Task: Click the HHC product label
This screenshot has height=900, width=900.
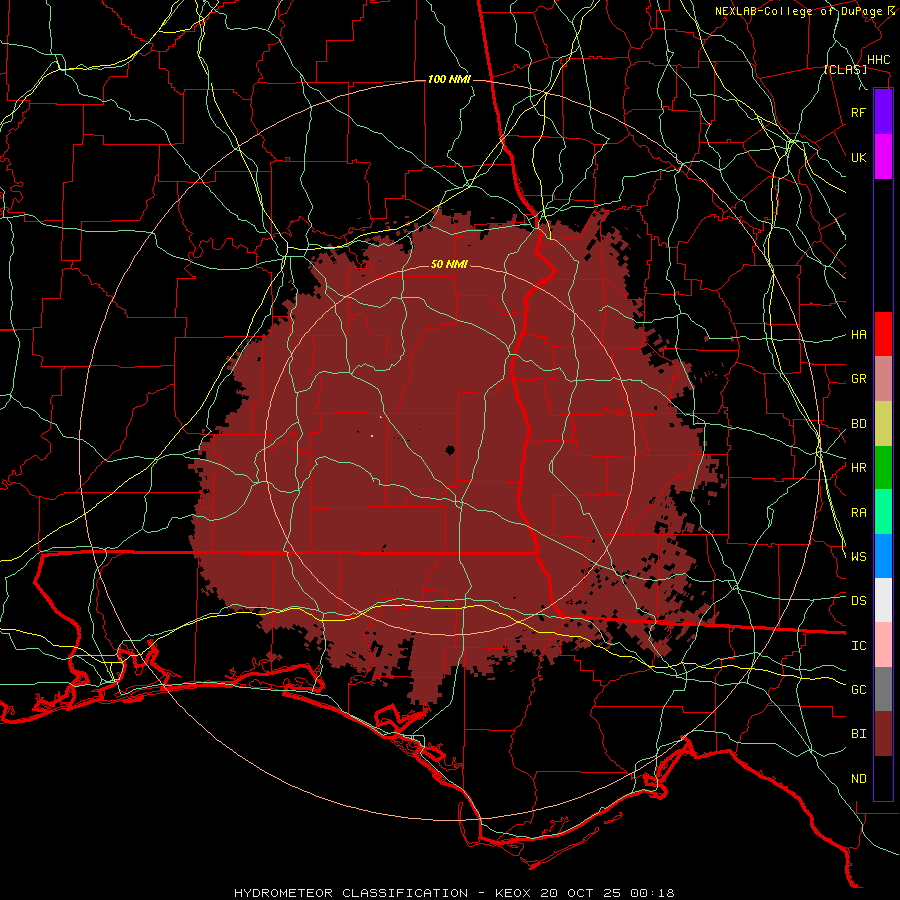Action: [879, 60]
